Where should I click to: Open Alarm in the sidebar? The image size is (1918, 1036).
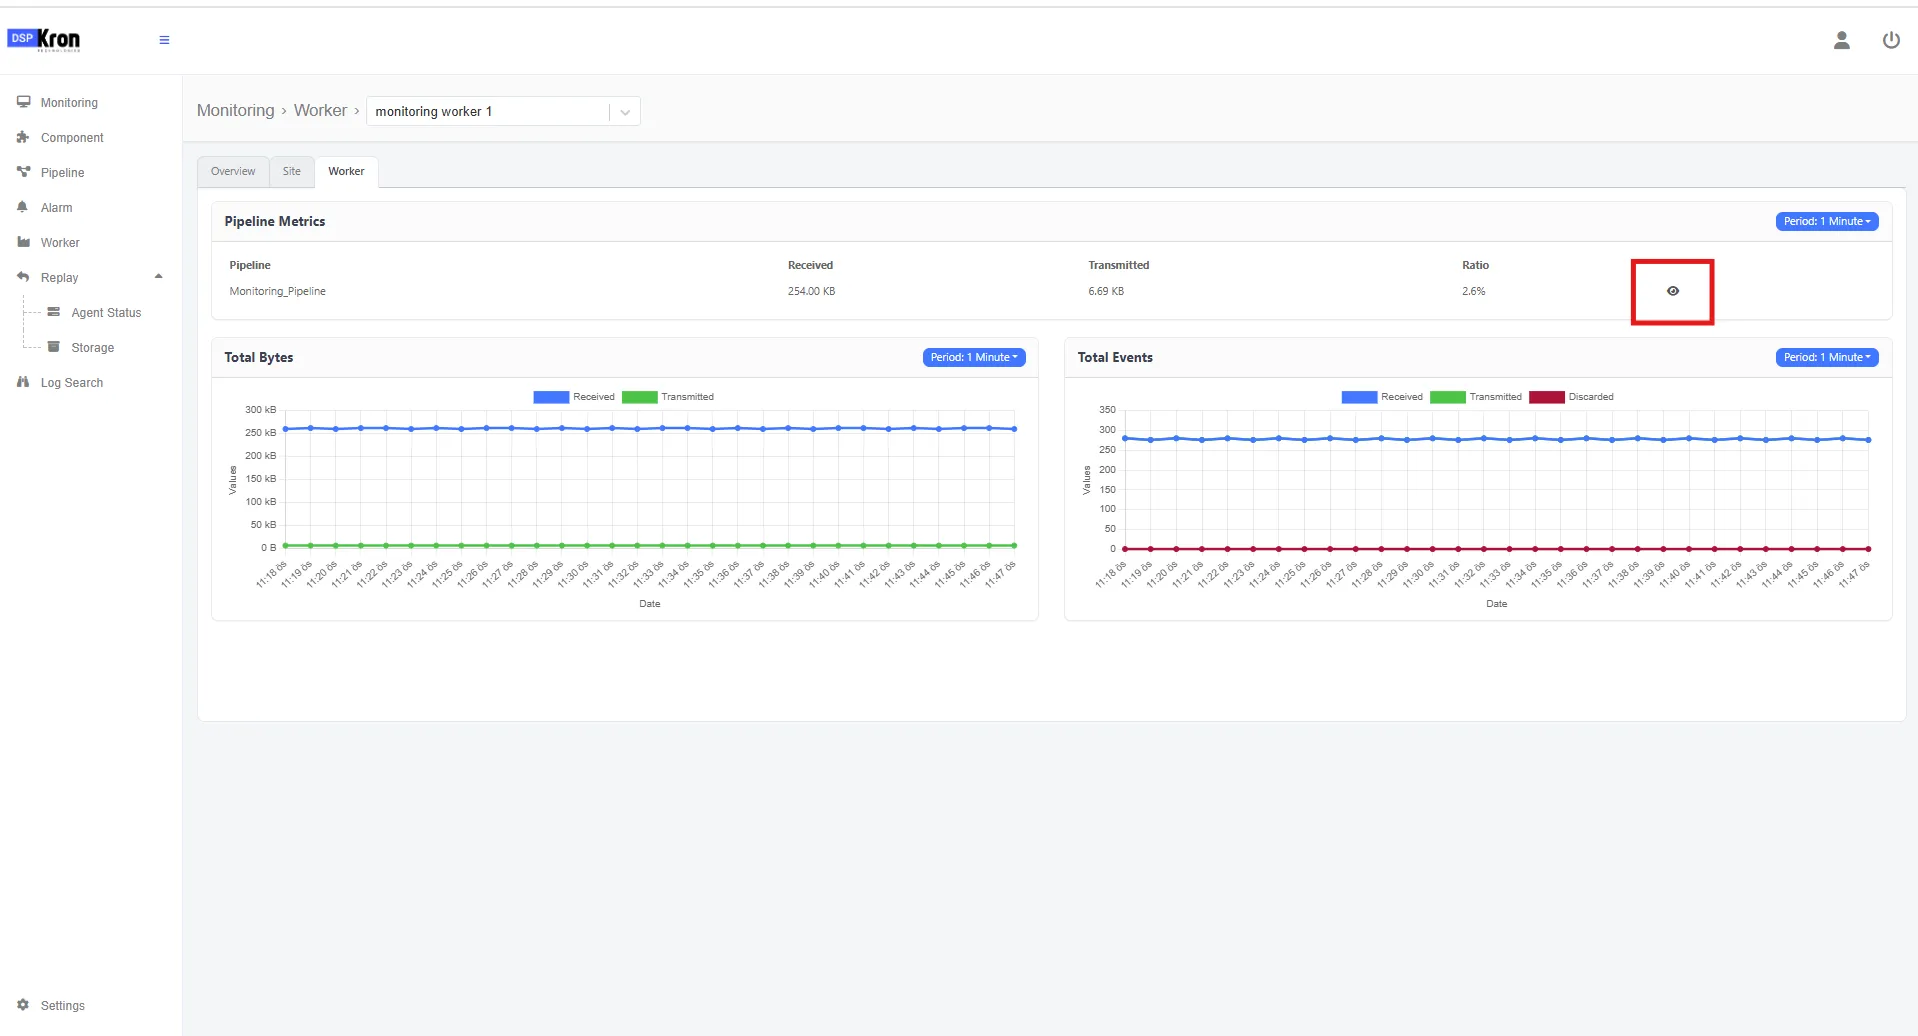click(56, 207)
